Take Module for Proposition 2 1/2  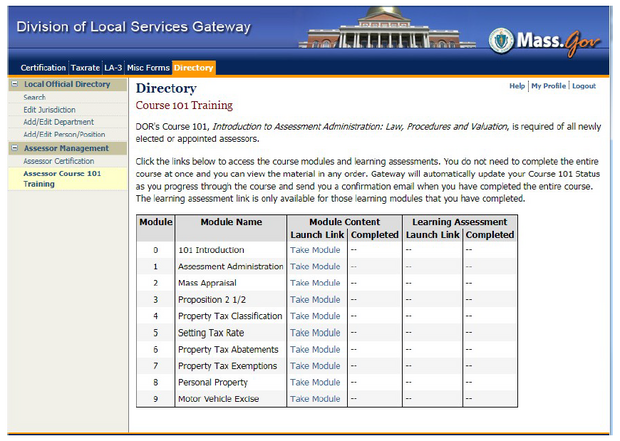pyautogui.click(x=315, y=300)
